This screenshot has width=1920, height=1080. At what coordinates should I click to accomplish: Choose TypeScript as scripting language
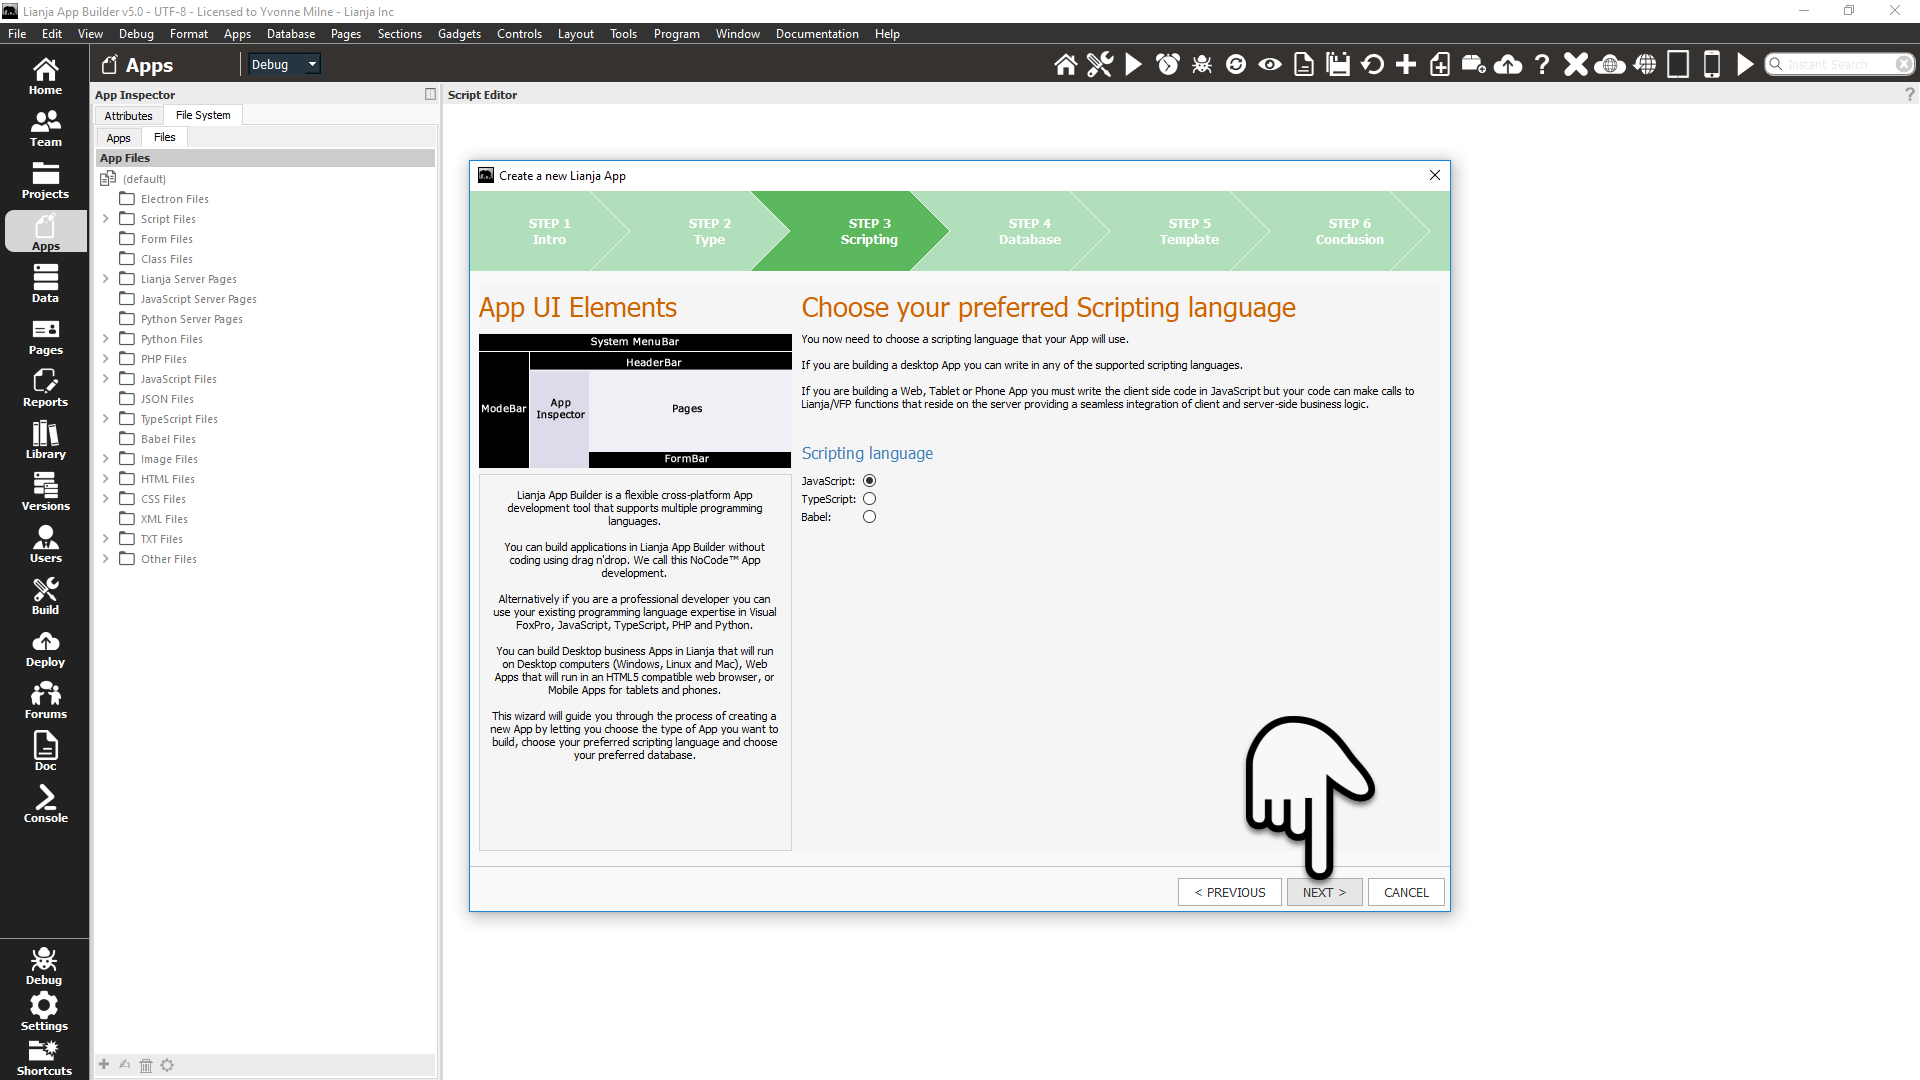point(869,499)
